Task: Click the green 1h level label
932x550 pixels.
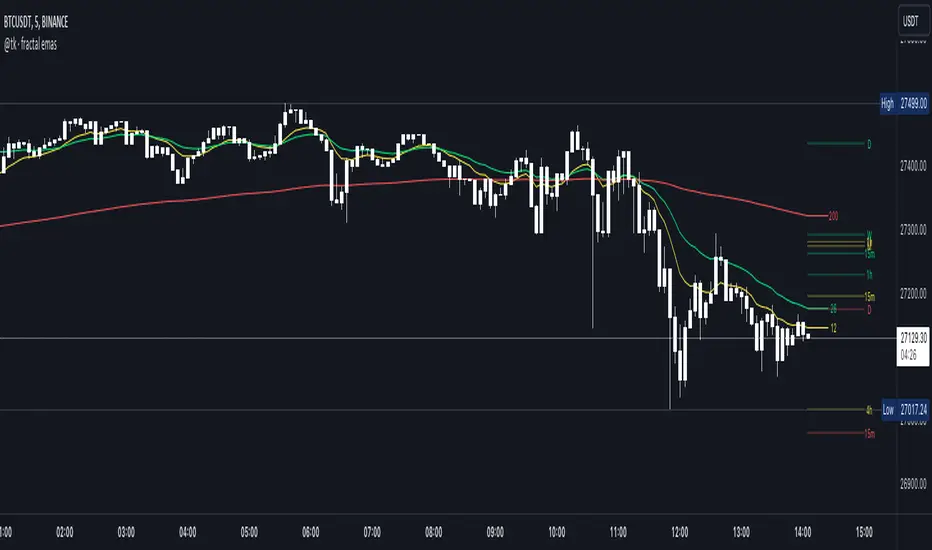Action: tap(869, 275)
